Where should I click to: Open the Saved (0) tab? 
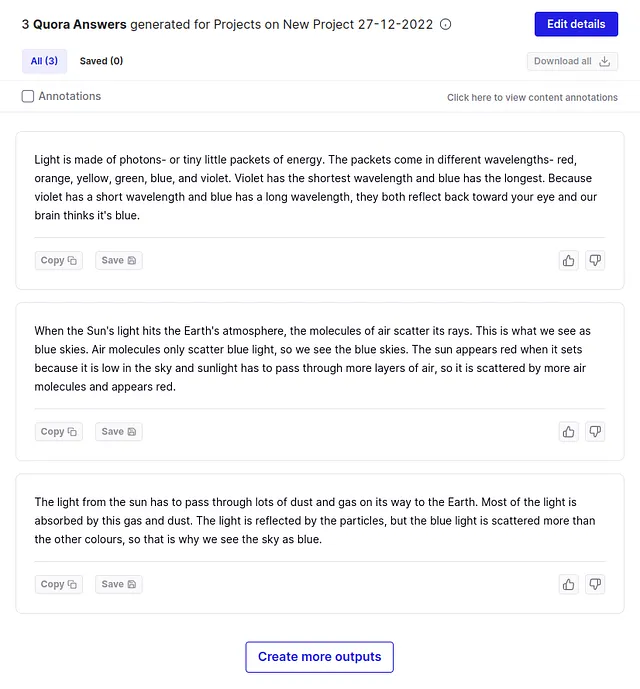(101, 61)
